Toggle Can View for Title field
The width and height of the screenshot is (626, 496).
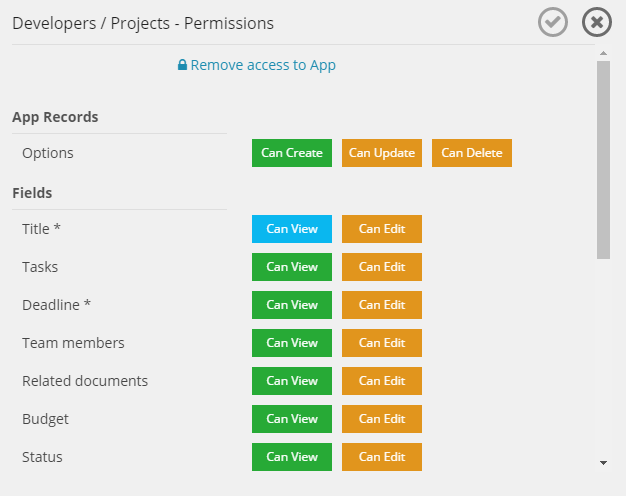pos(291,229)
